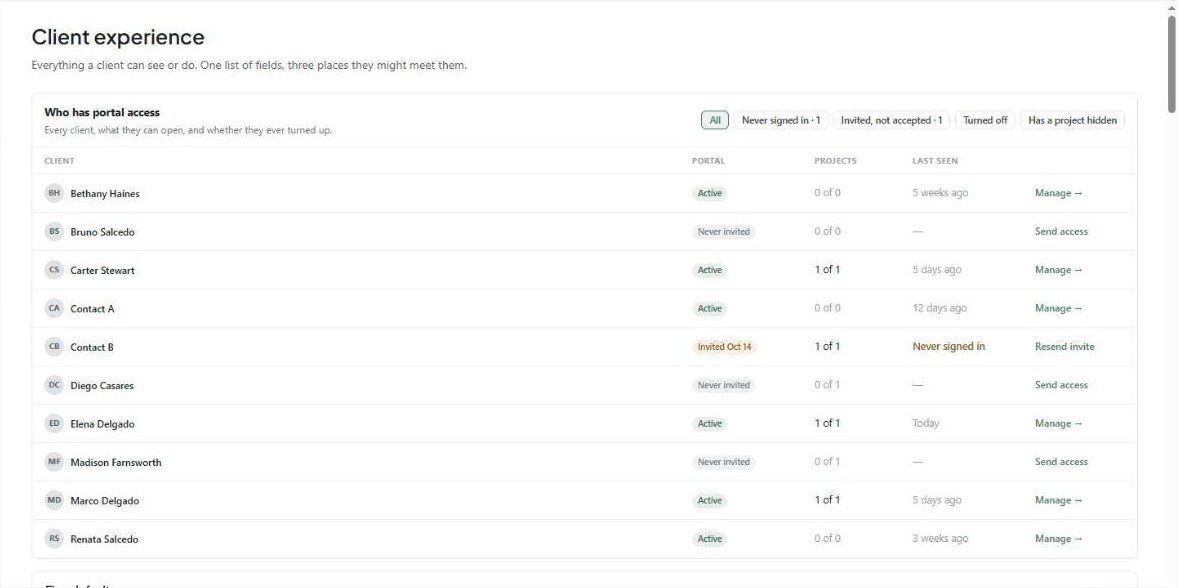1178x588 pixels.
Task: Open Manage for Marco Delgado
Action: tap(1059, 500)
